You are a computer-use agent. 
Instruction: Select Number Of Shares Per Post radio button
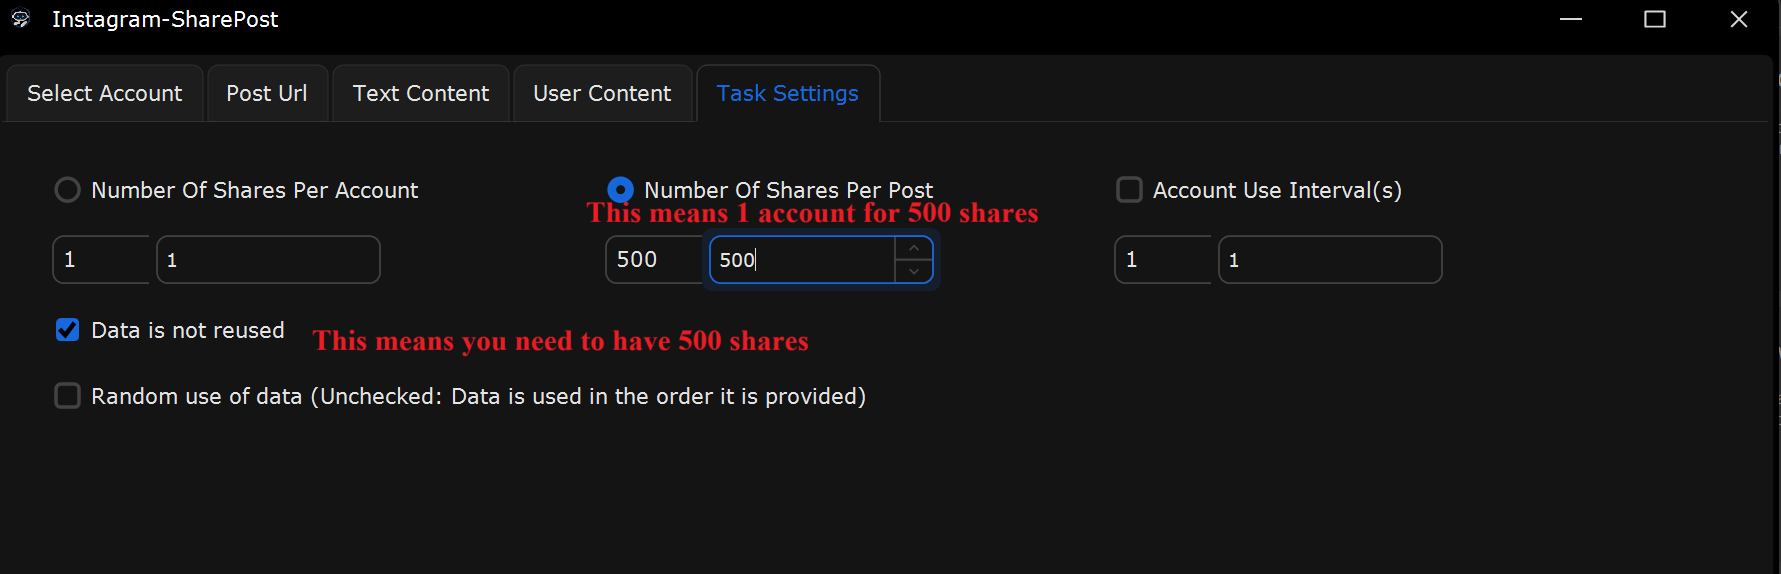coord(620,190)
